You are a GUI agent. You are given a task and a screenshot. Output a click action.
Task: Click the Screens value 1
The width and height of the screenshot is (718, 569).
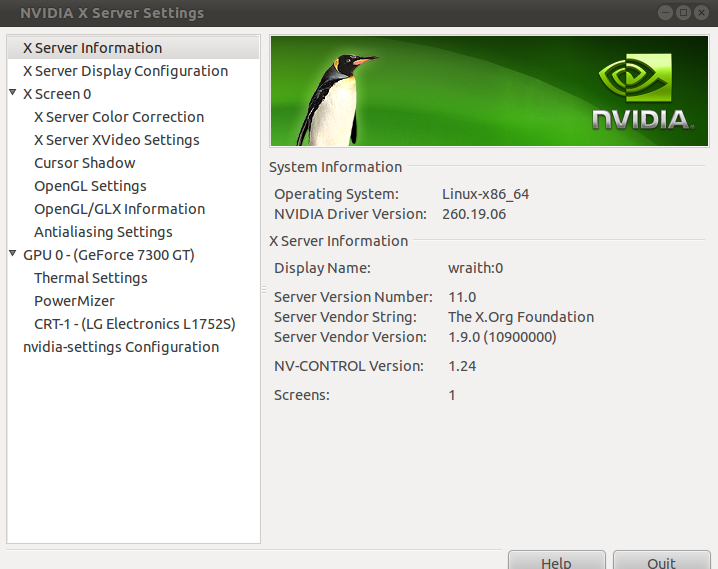tap(452, 395)
